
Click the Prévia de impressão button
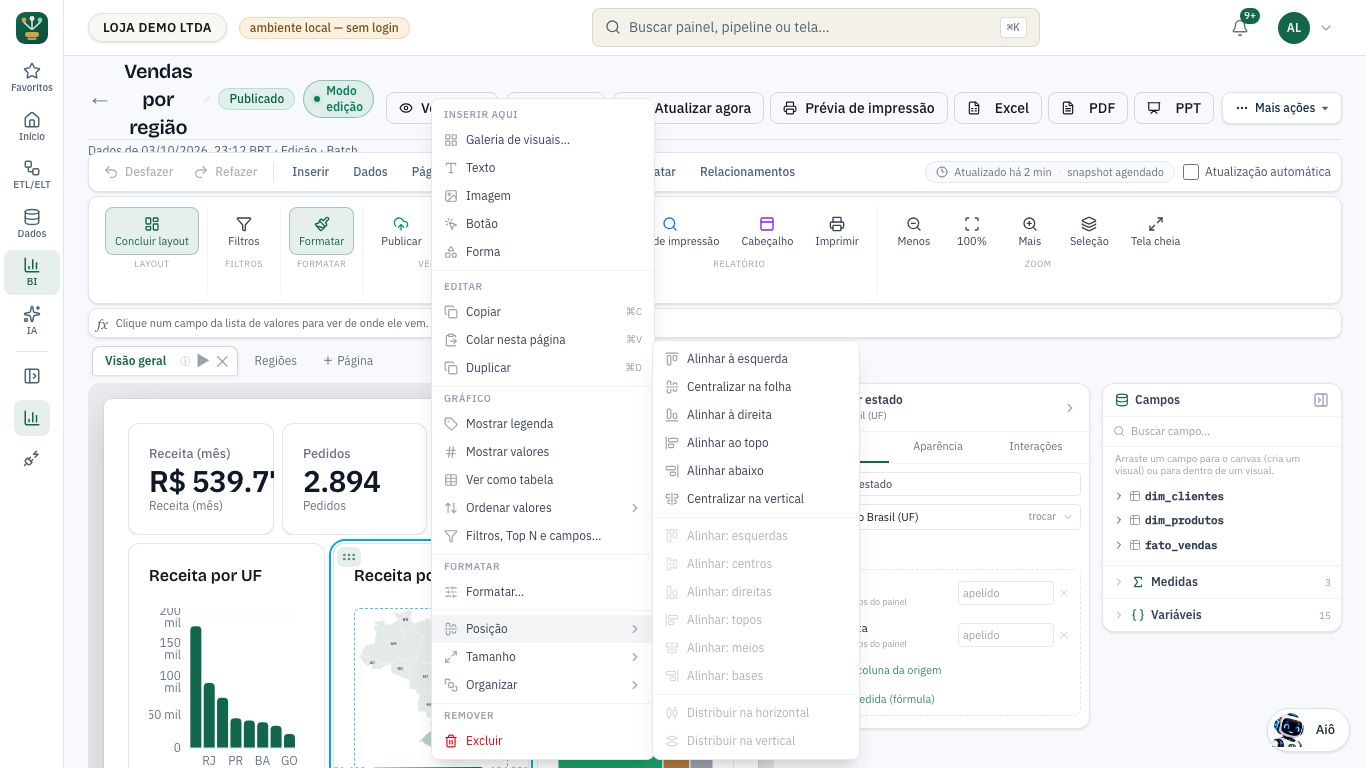[x=859, y=108]
